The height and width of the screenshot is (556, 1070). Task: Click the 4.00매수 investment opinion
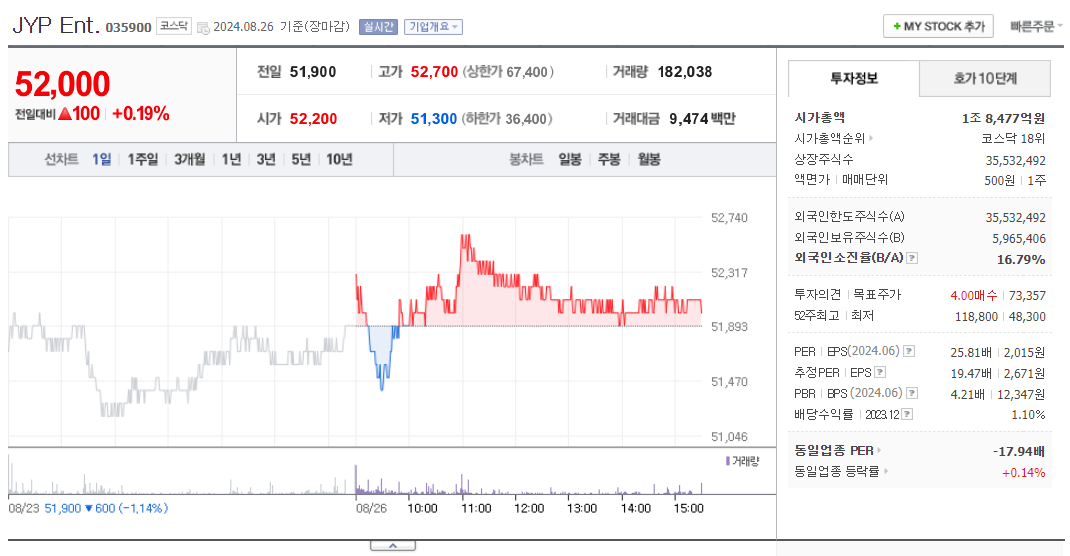click(974, 295)
